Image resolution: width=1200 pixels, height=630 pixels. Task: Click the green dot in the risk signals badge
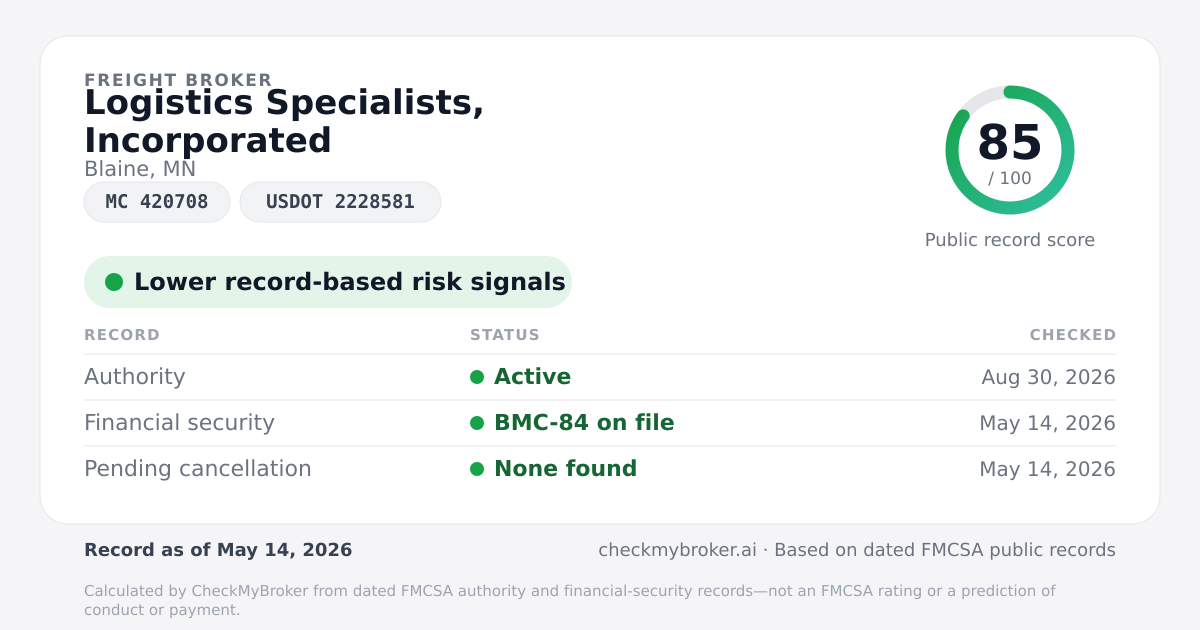point(114,282)
